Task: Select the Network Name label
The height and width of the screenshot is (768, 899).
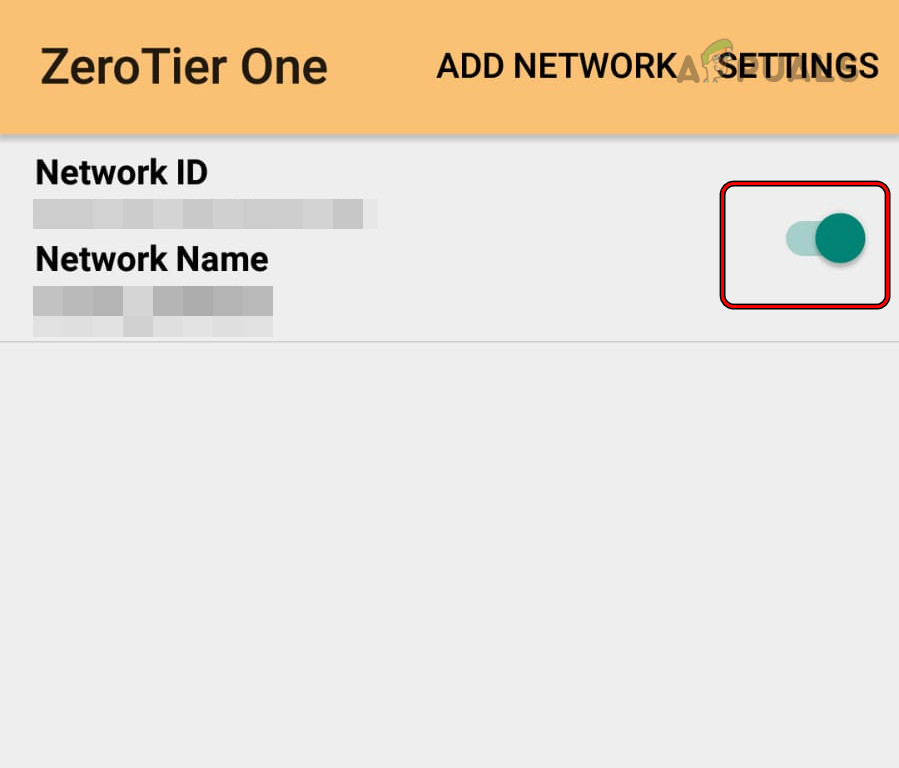Action: [x=151, y=259]
